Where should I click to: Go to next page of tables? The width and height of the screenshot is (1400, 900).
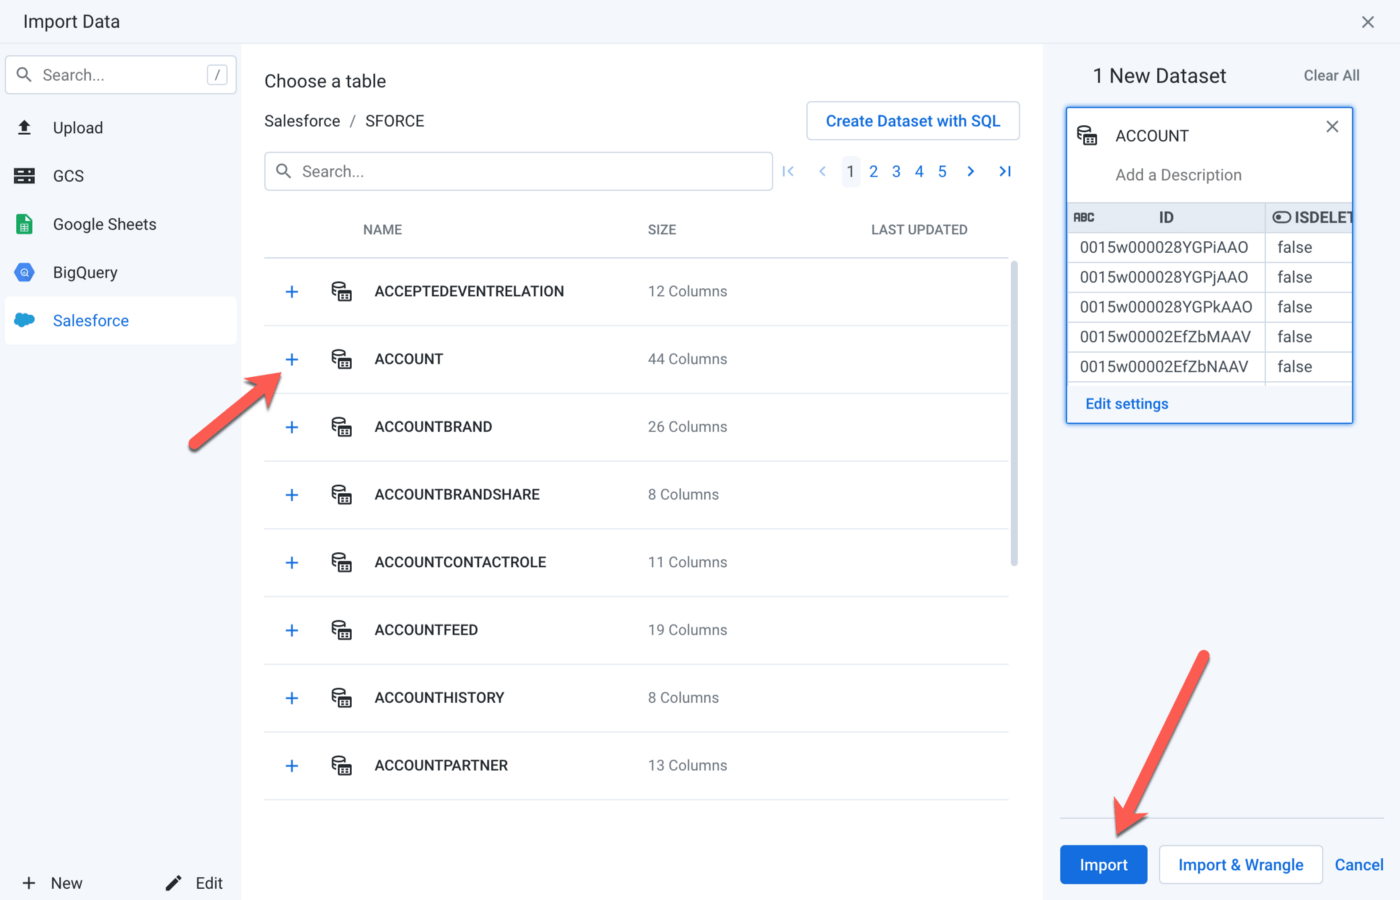point(970,171)
